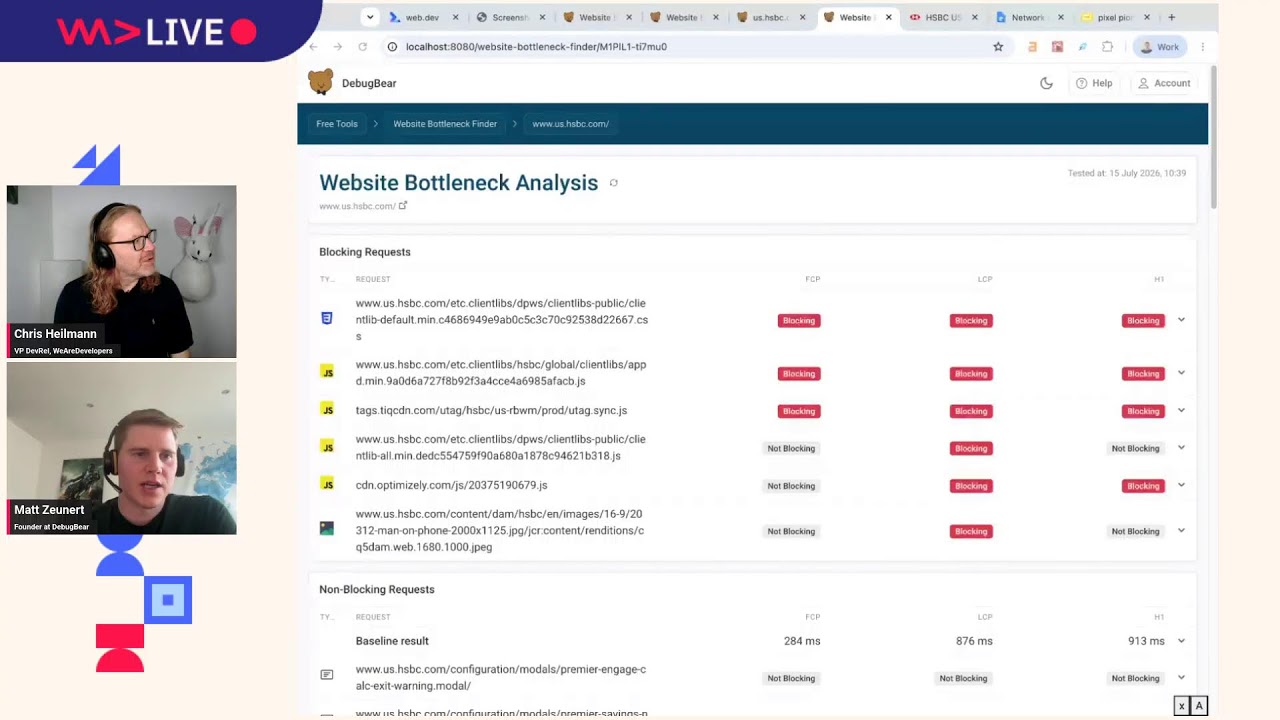Open www.us.hsbc.com via external link icon
This screenshot has width=1280, height=720.
coord(403,206)
